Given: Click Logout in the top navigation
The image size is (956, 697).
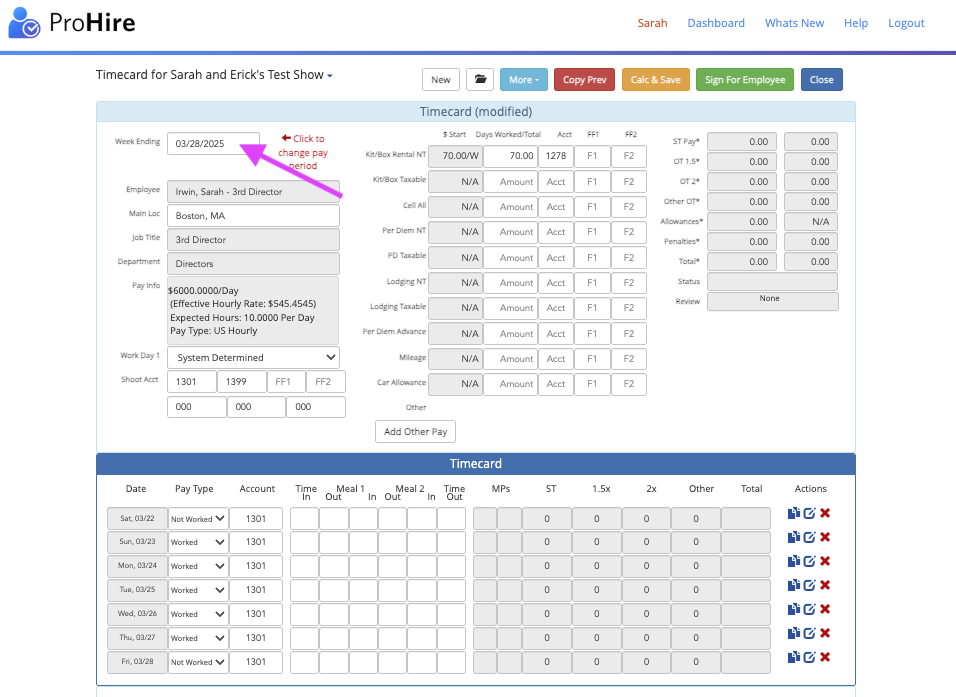Looking at the screenshot, I should coord(906,23).
